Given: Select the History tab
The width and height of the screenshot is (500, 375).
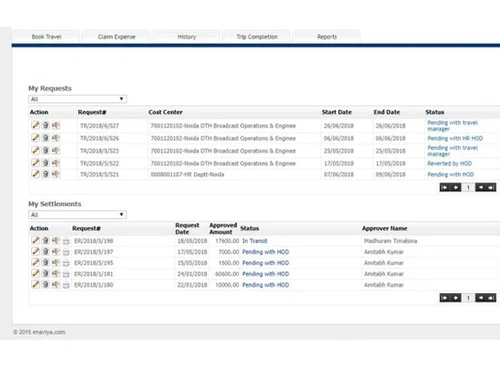Looking at the screenshot, I should pyautogui.click(x=186, y=37).
